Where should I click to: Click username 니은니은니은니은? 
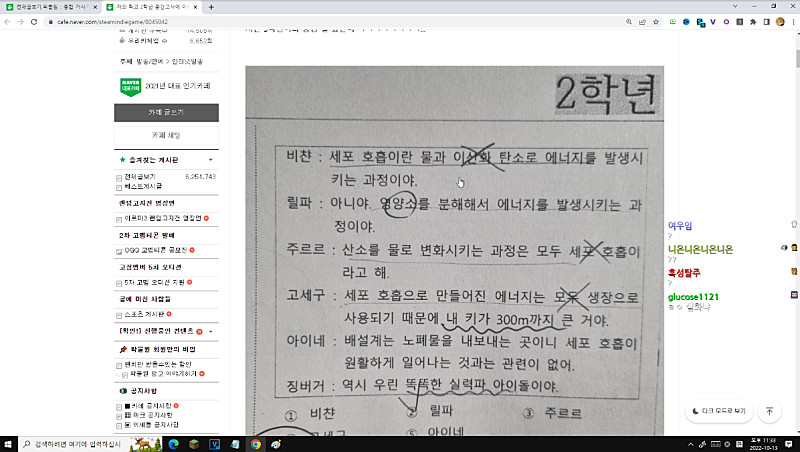[700, 249]
